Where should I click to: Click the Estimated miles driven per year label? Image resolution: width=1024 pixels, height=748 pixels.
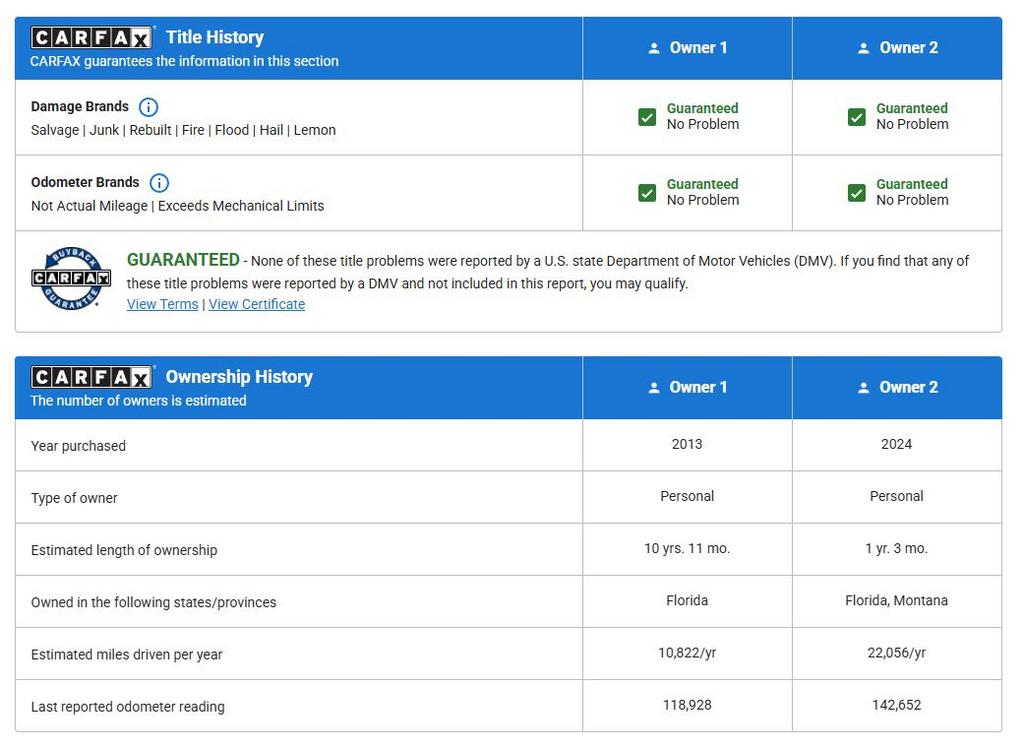(x=127, y=655)
